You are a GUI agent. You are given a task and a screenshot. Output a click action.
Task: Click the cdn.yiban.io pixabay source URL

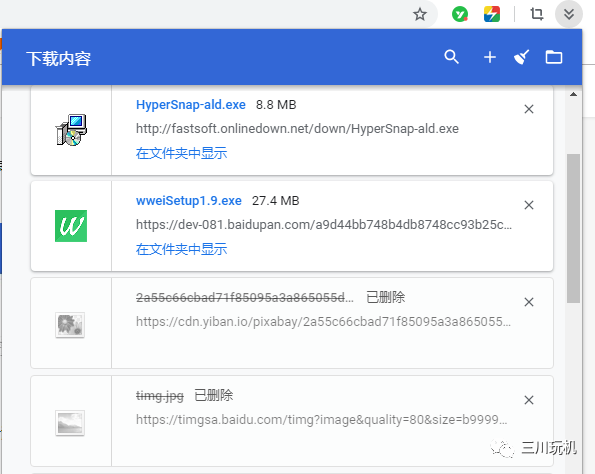pos(323,322)
